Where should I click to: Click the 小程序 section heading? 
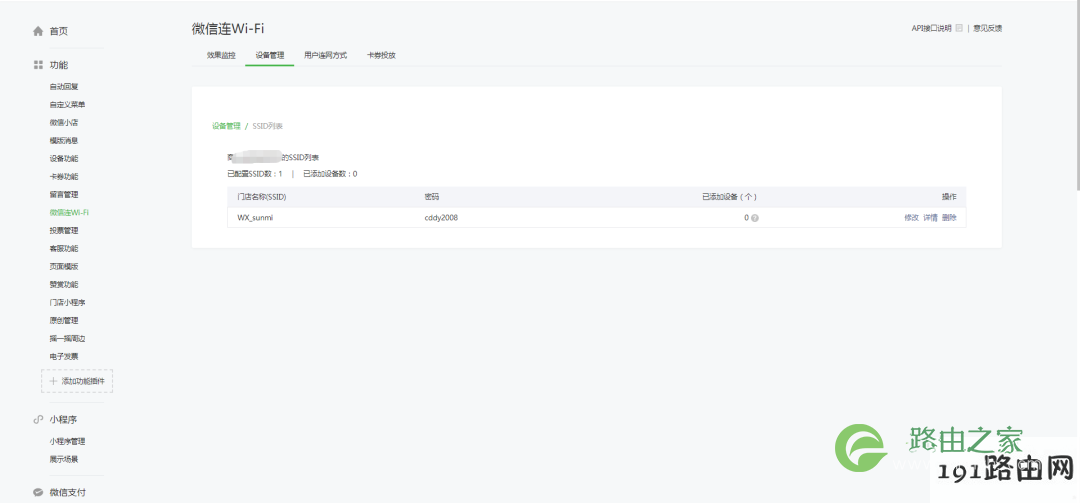(x=63, y=419)
